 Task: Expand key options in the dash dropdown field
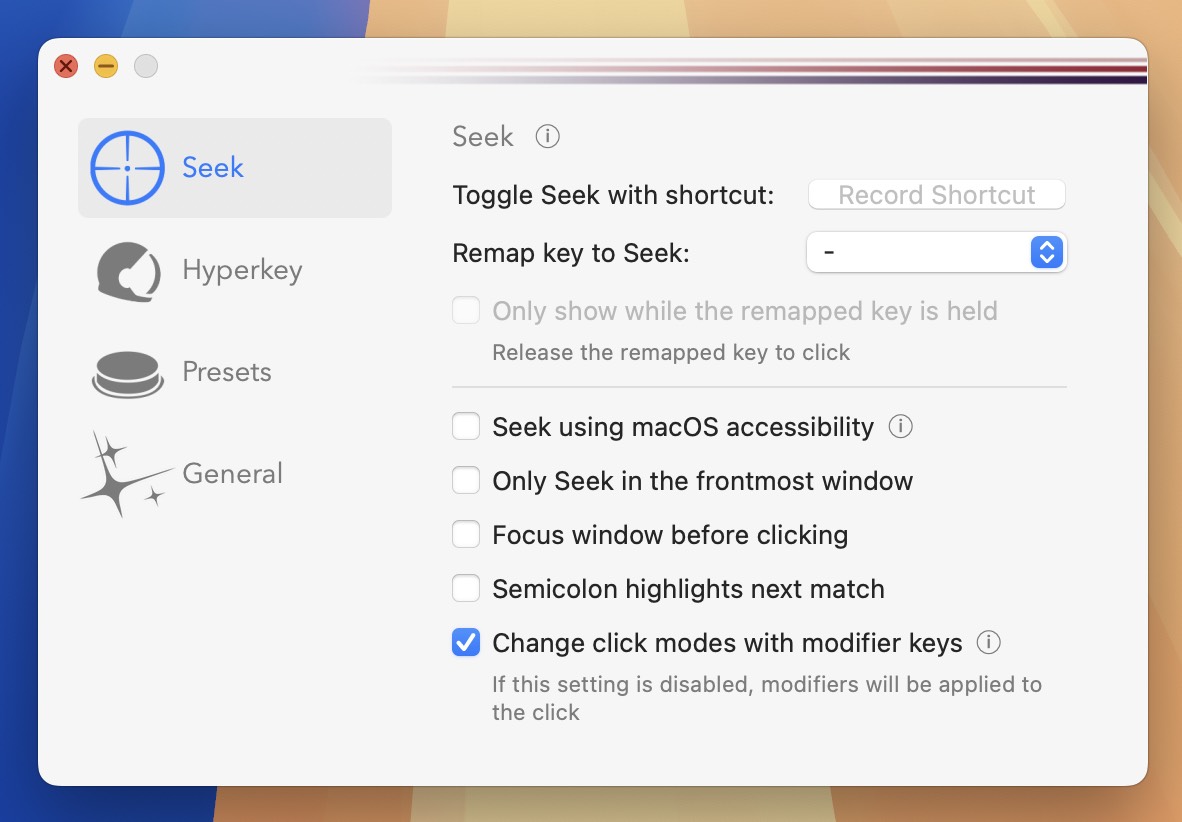[x=935, y=252]
